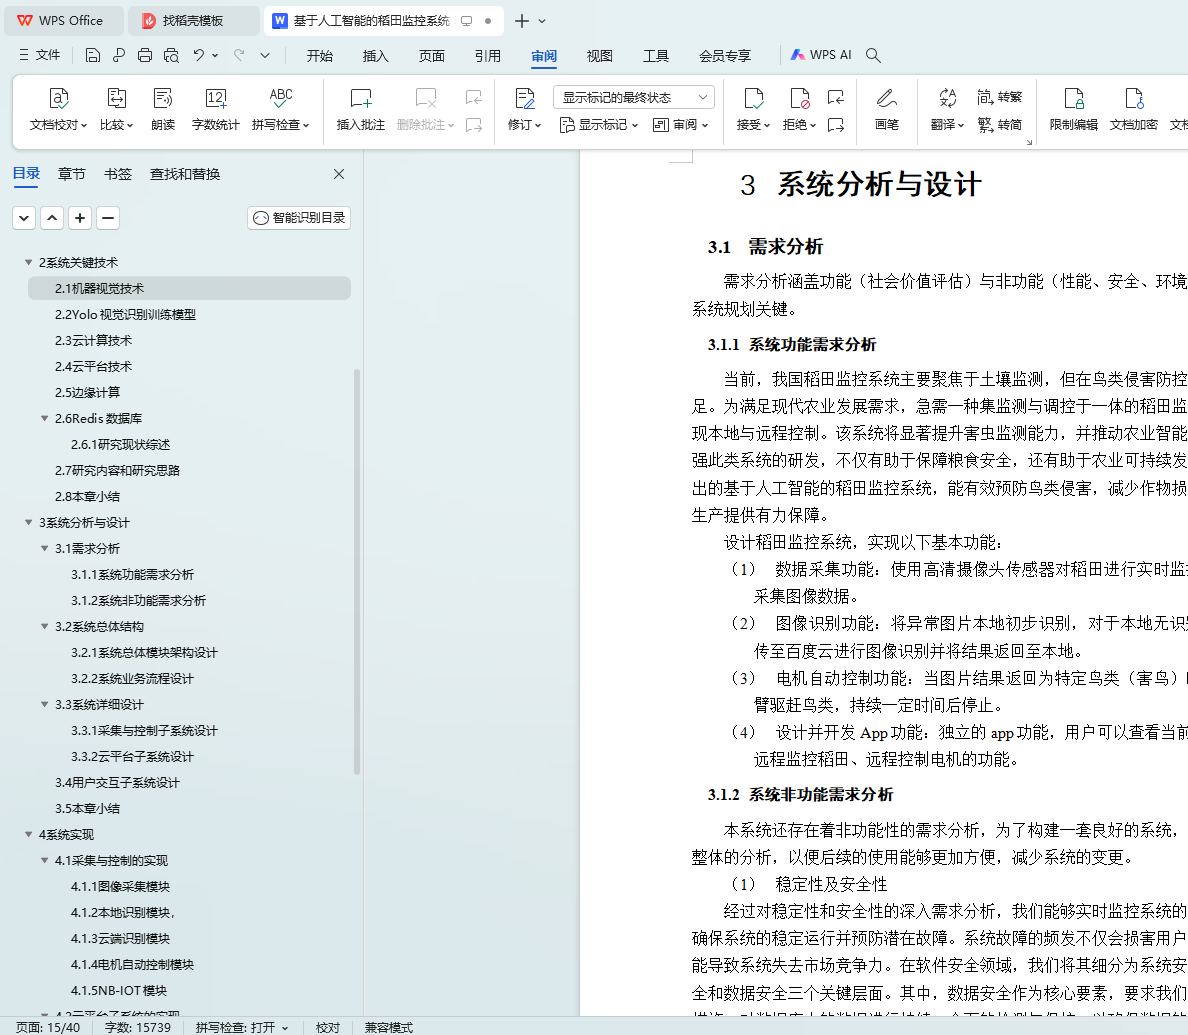Collapse the 3系统分析与设计 tree node
This screenshot has height=1035, width=1188.
(x=29, y=522)
